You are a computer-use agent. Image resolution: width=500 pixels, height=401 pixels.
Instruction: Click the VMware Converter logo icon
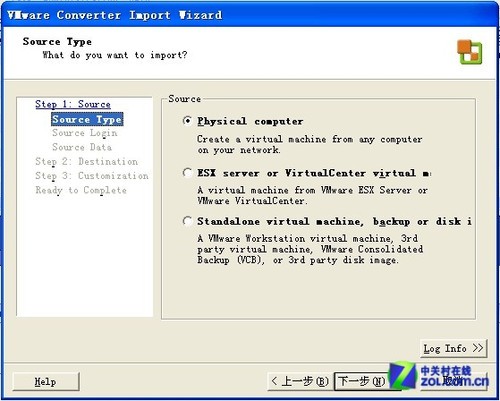469,52
